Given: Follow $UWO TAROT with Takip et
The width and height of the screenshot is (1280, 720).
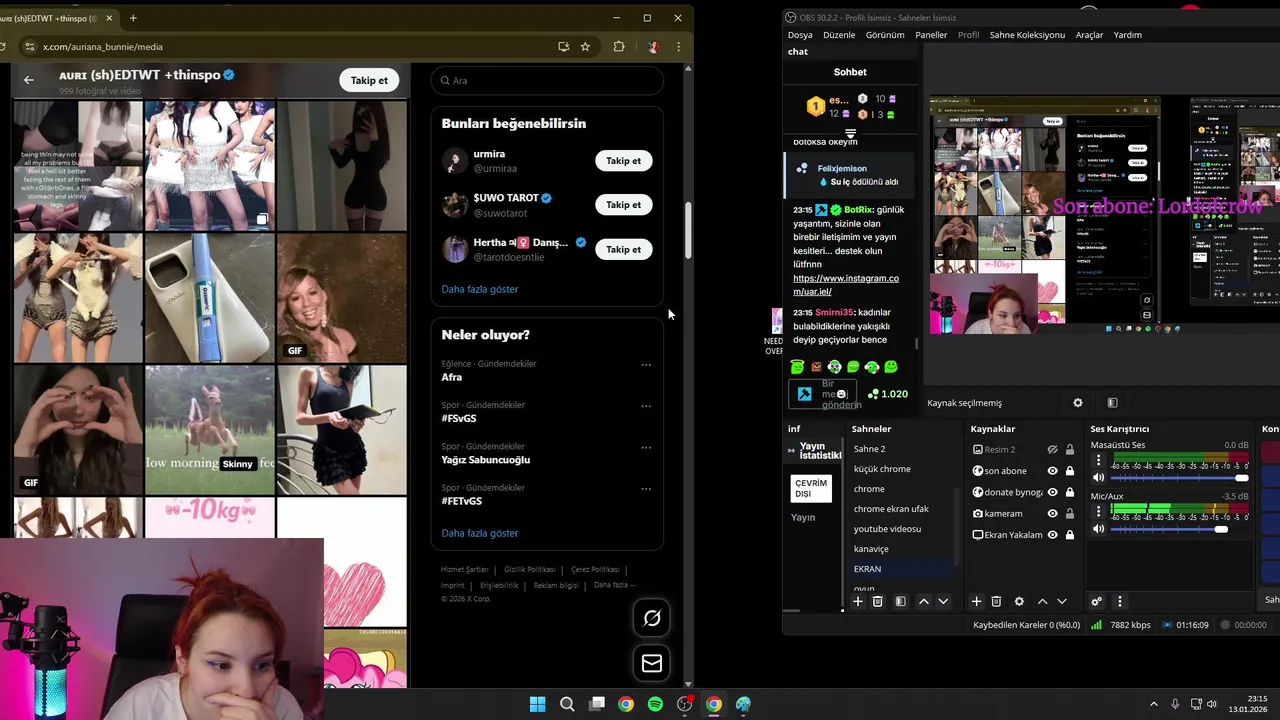Looking at the screenshot, I should [x=623, y=205].
